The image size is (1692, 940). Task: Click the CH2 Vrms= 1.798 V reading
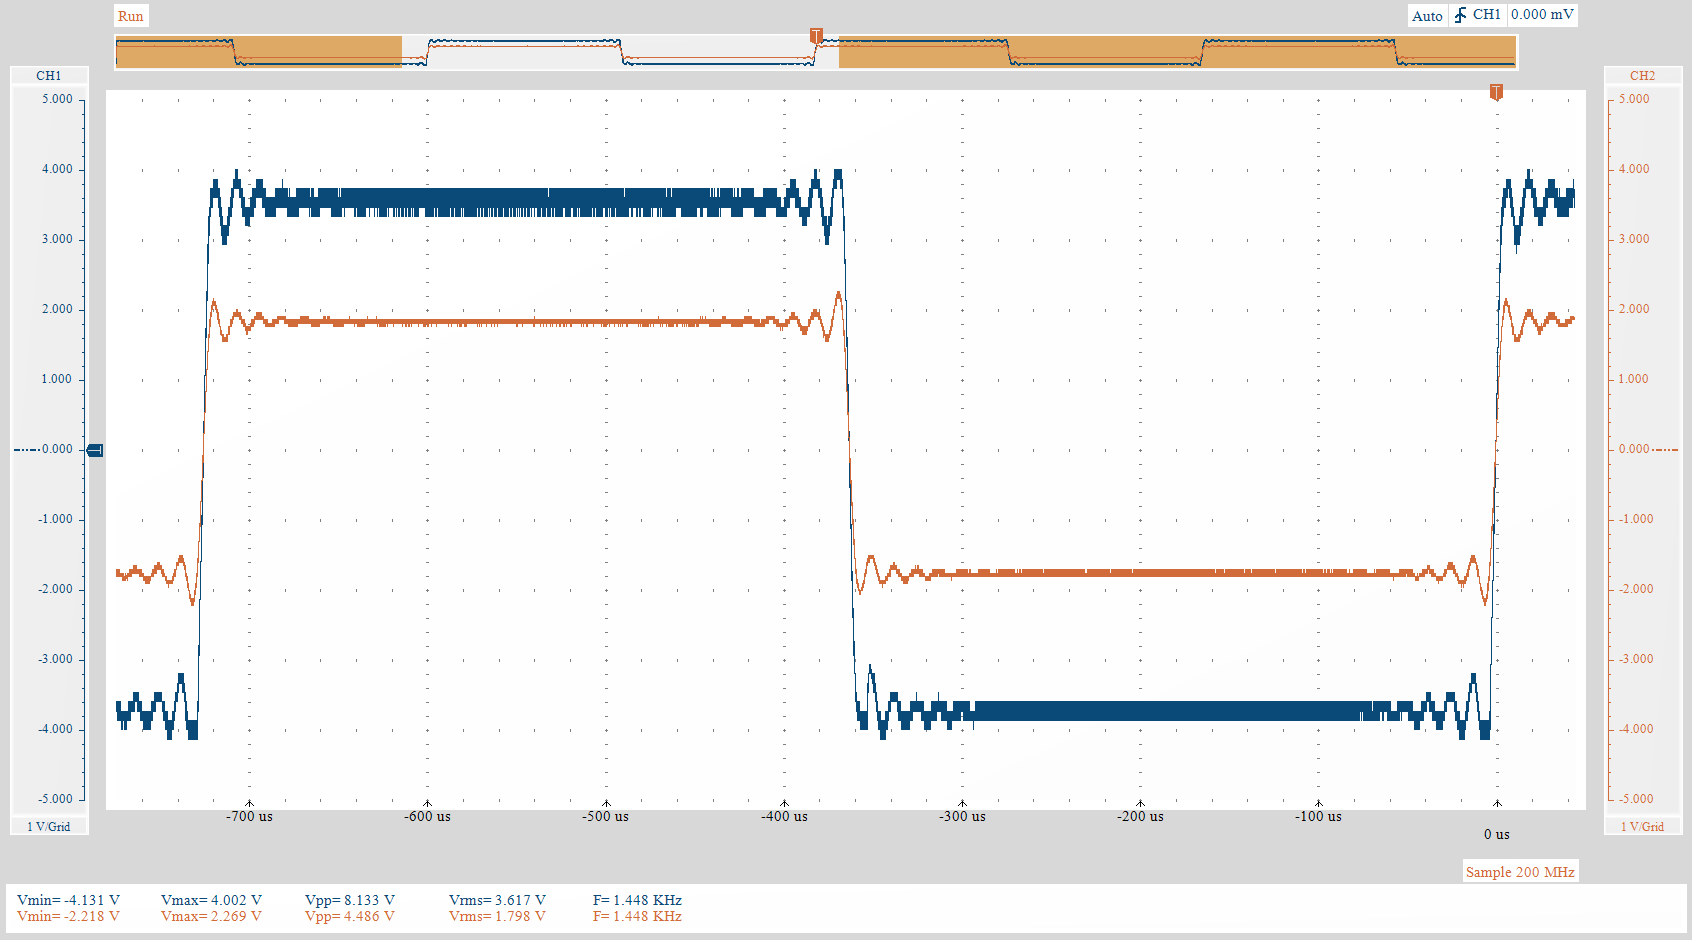click(x=497, y=916)
